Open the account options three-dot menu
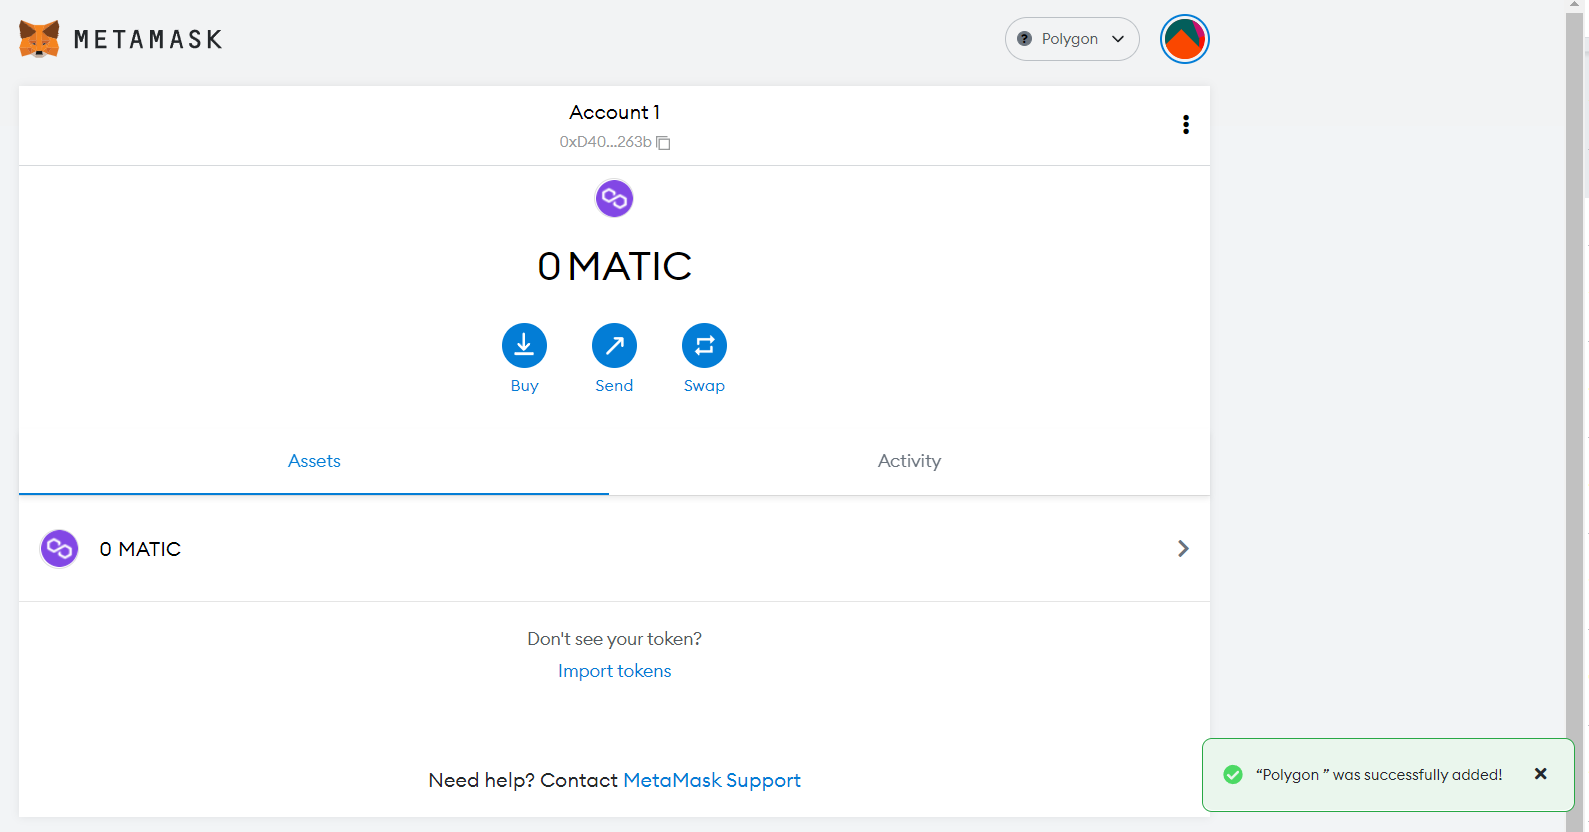Viewport: 1589px width, 832px height. coord(1186,125)
